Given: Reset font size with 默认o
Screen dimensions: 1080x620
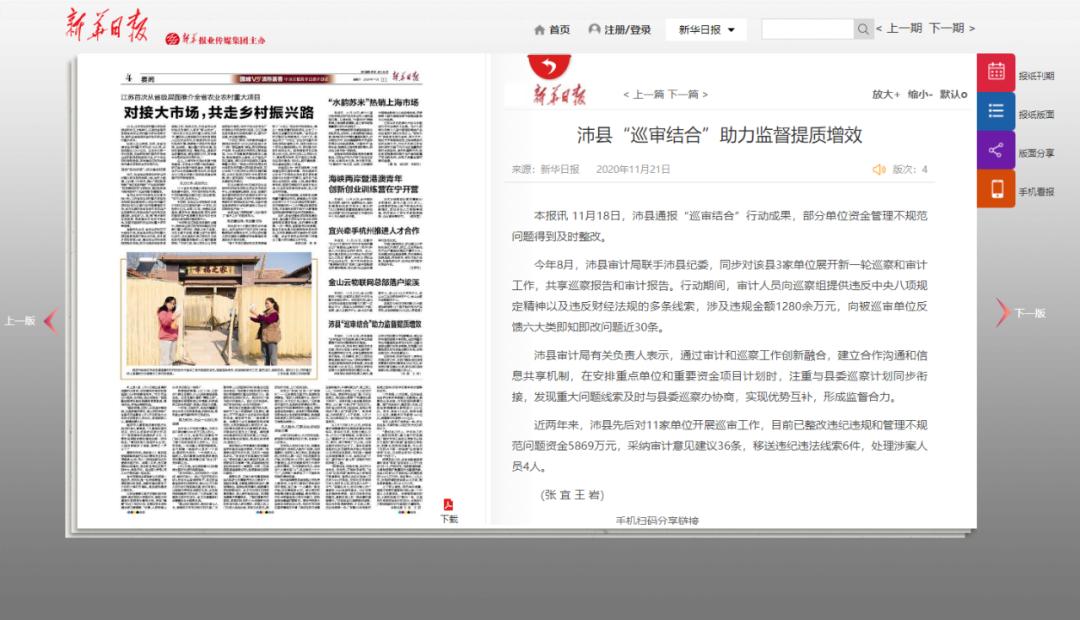Looking at the screenshot, I should coord(953,94).
